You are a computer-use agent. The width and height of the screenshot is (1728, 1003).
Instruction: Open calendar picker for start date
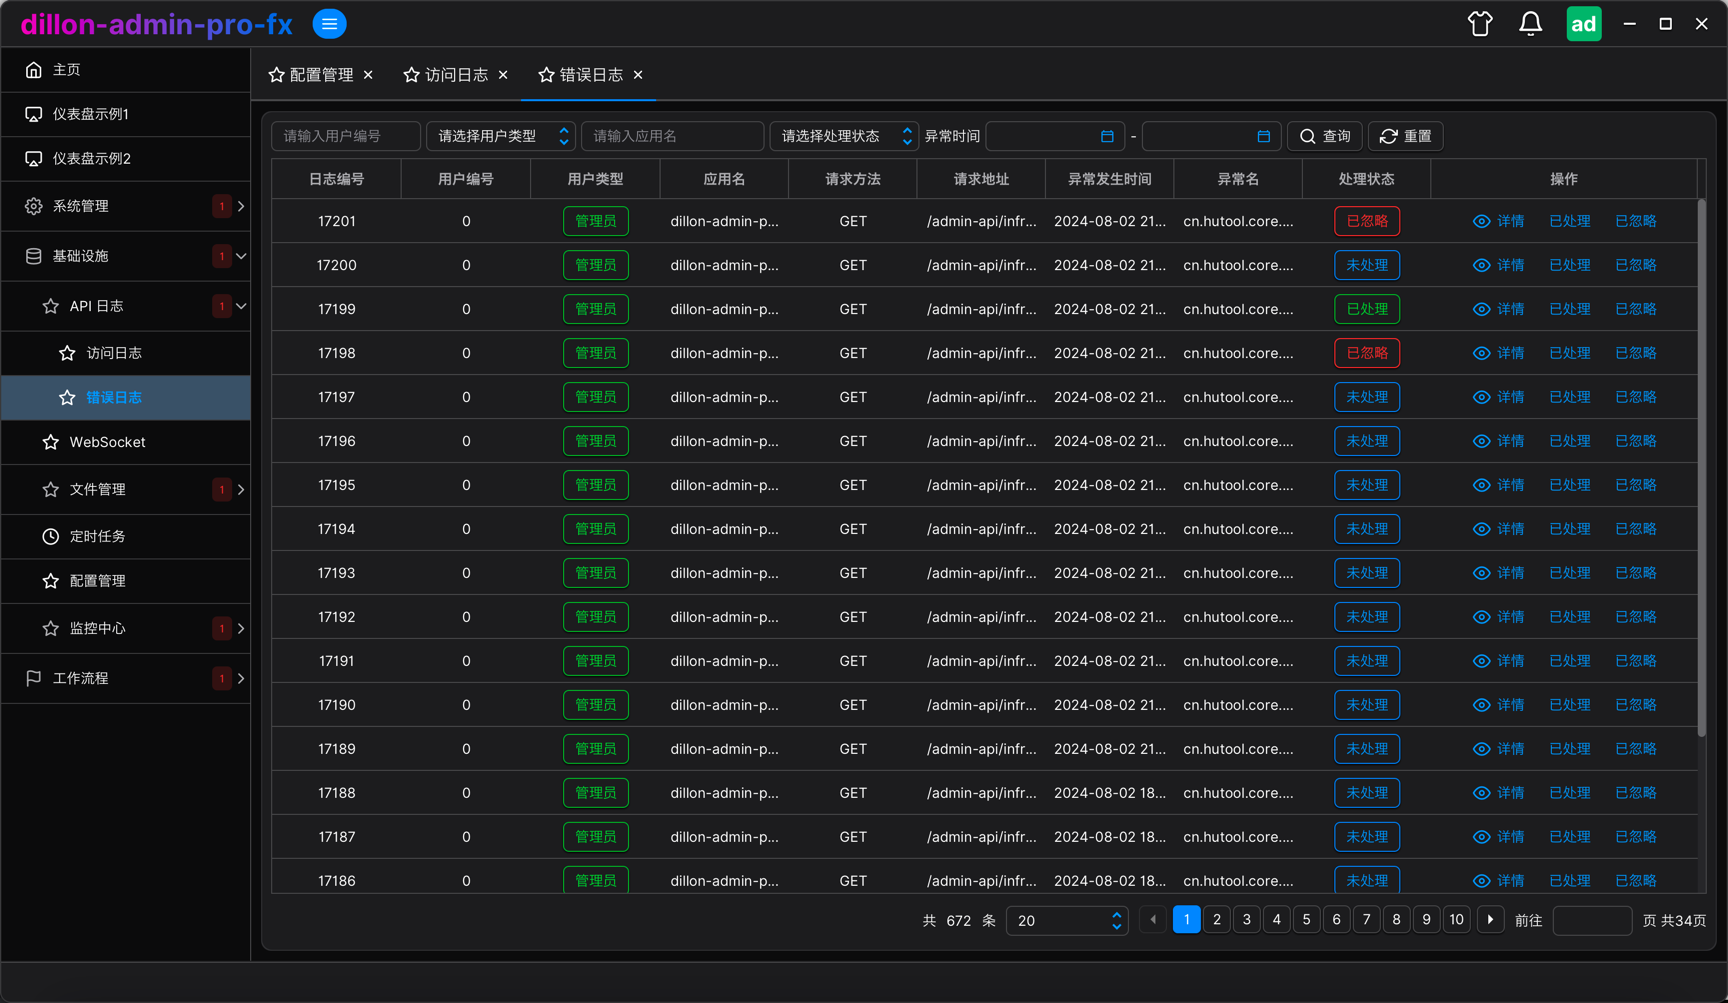pos(1107,136)
